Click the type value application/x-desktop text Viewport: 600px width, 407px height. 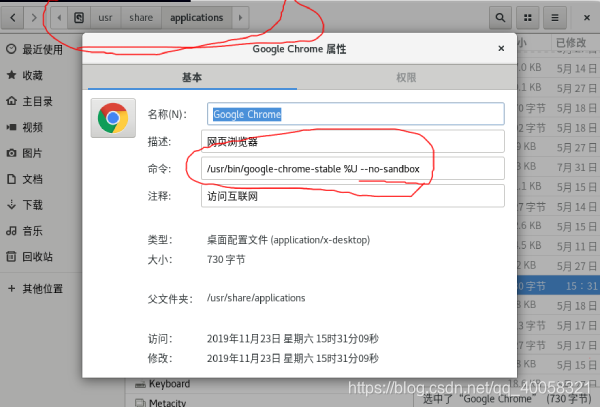[321, 240]
